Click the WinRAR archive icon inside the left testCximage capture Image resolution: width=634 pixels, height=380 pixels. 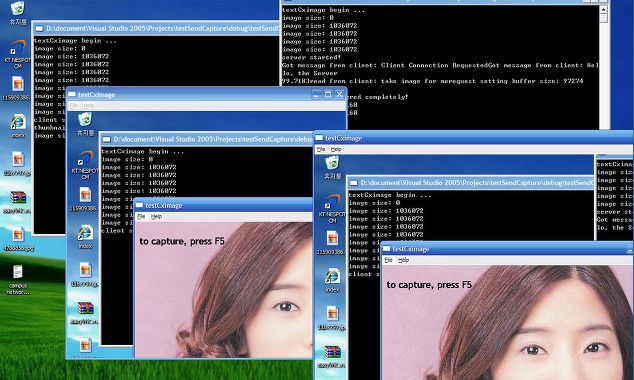[85, 308]
